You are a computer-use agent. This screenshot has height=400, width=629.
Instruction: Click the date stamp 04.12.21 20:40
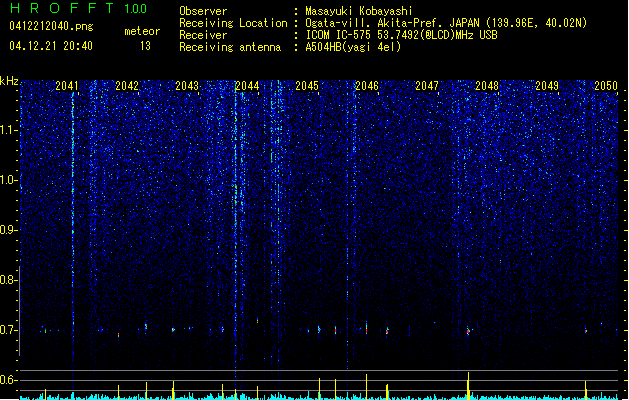point(51,46)
